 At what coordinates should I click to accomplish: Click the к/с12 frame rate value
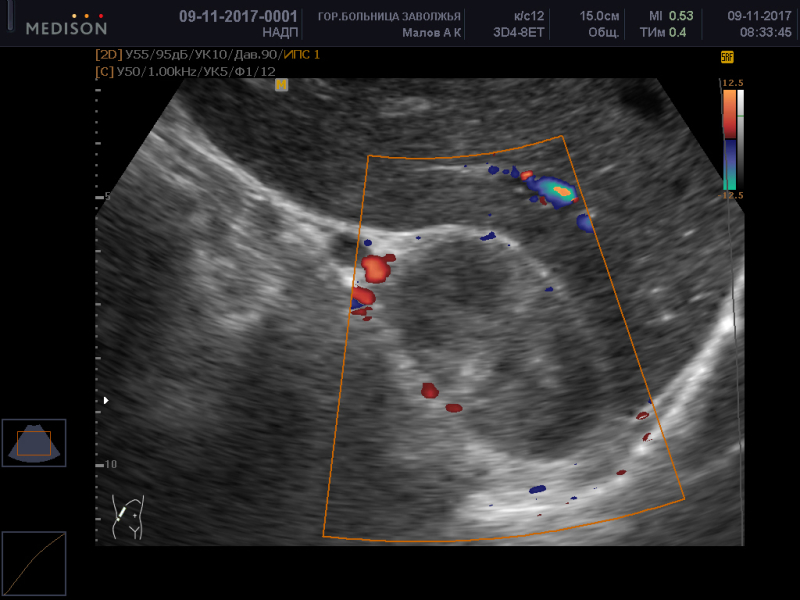point(529,16)
